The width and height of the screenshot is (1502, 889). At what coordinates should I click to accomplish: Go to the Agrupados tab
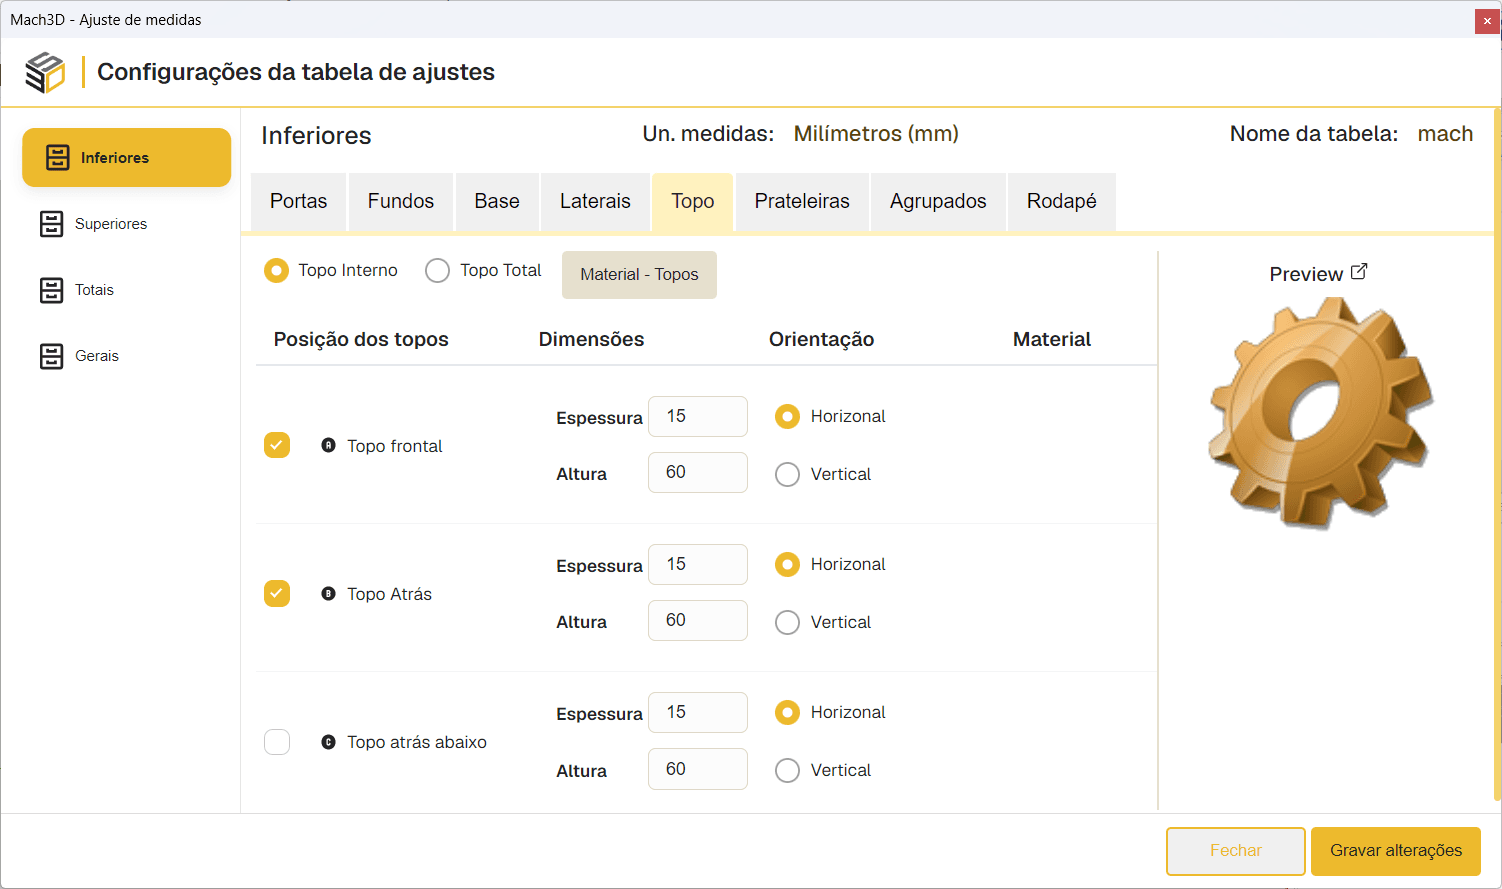click(938, 202)
